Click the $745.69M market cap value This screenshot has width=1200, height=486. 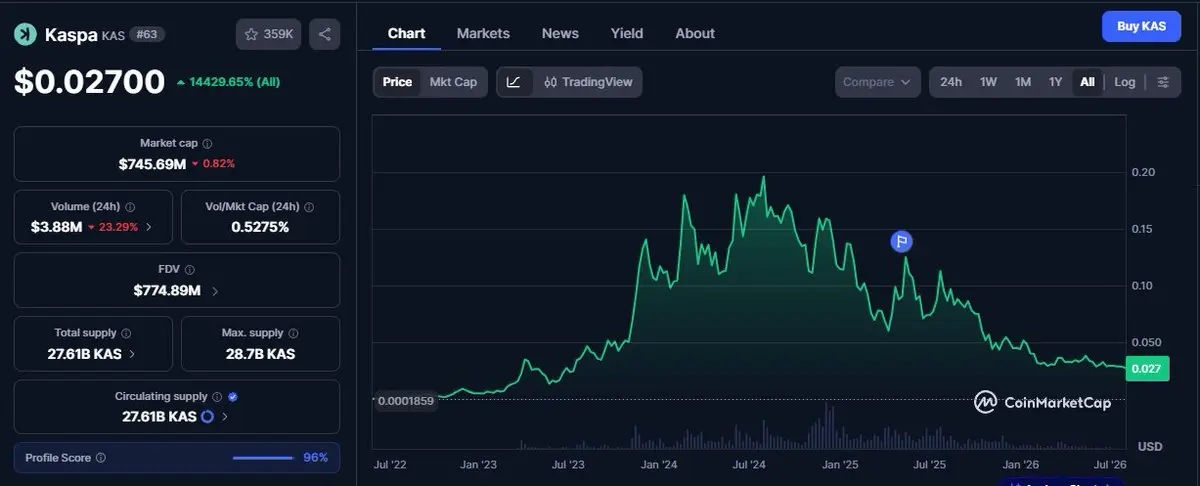point(152,164)
